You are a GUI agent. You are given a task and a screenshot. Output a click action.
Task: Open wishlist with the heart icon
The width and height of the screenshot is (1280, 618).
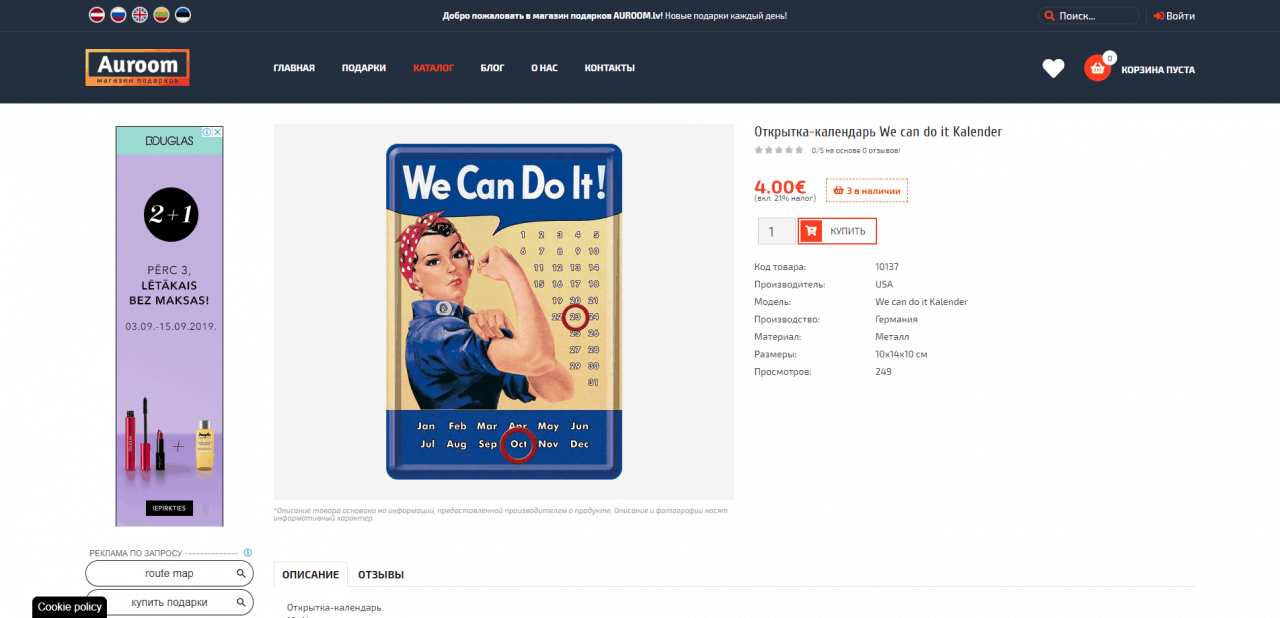tap(1053, 69)
